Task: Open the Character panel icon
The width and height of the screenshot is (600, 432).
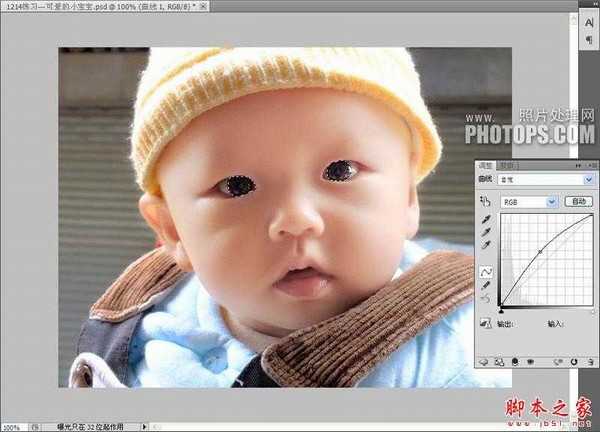Action: click(x=587, y=24)
